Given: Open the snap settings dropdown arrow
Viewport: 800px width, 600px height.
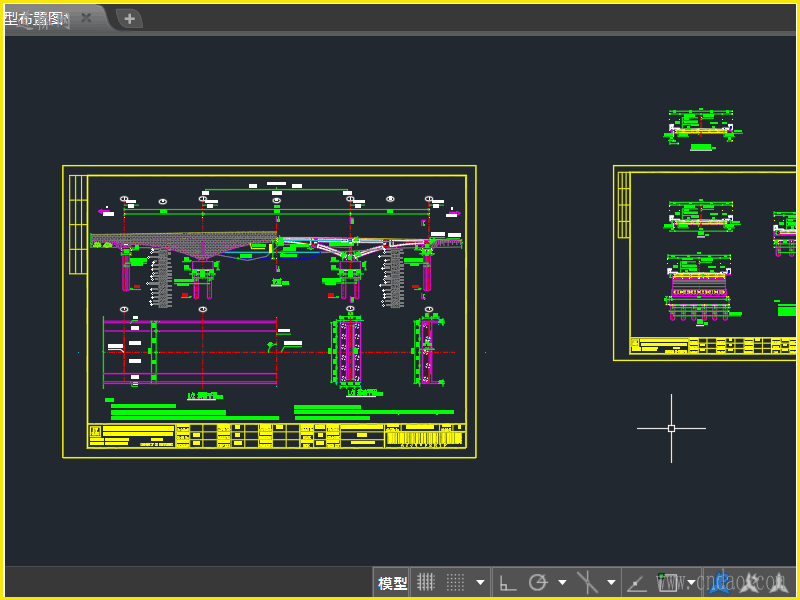Looking at the screenshot, I should pyautogui.click(x=481, y=582).
